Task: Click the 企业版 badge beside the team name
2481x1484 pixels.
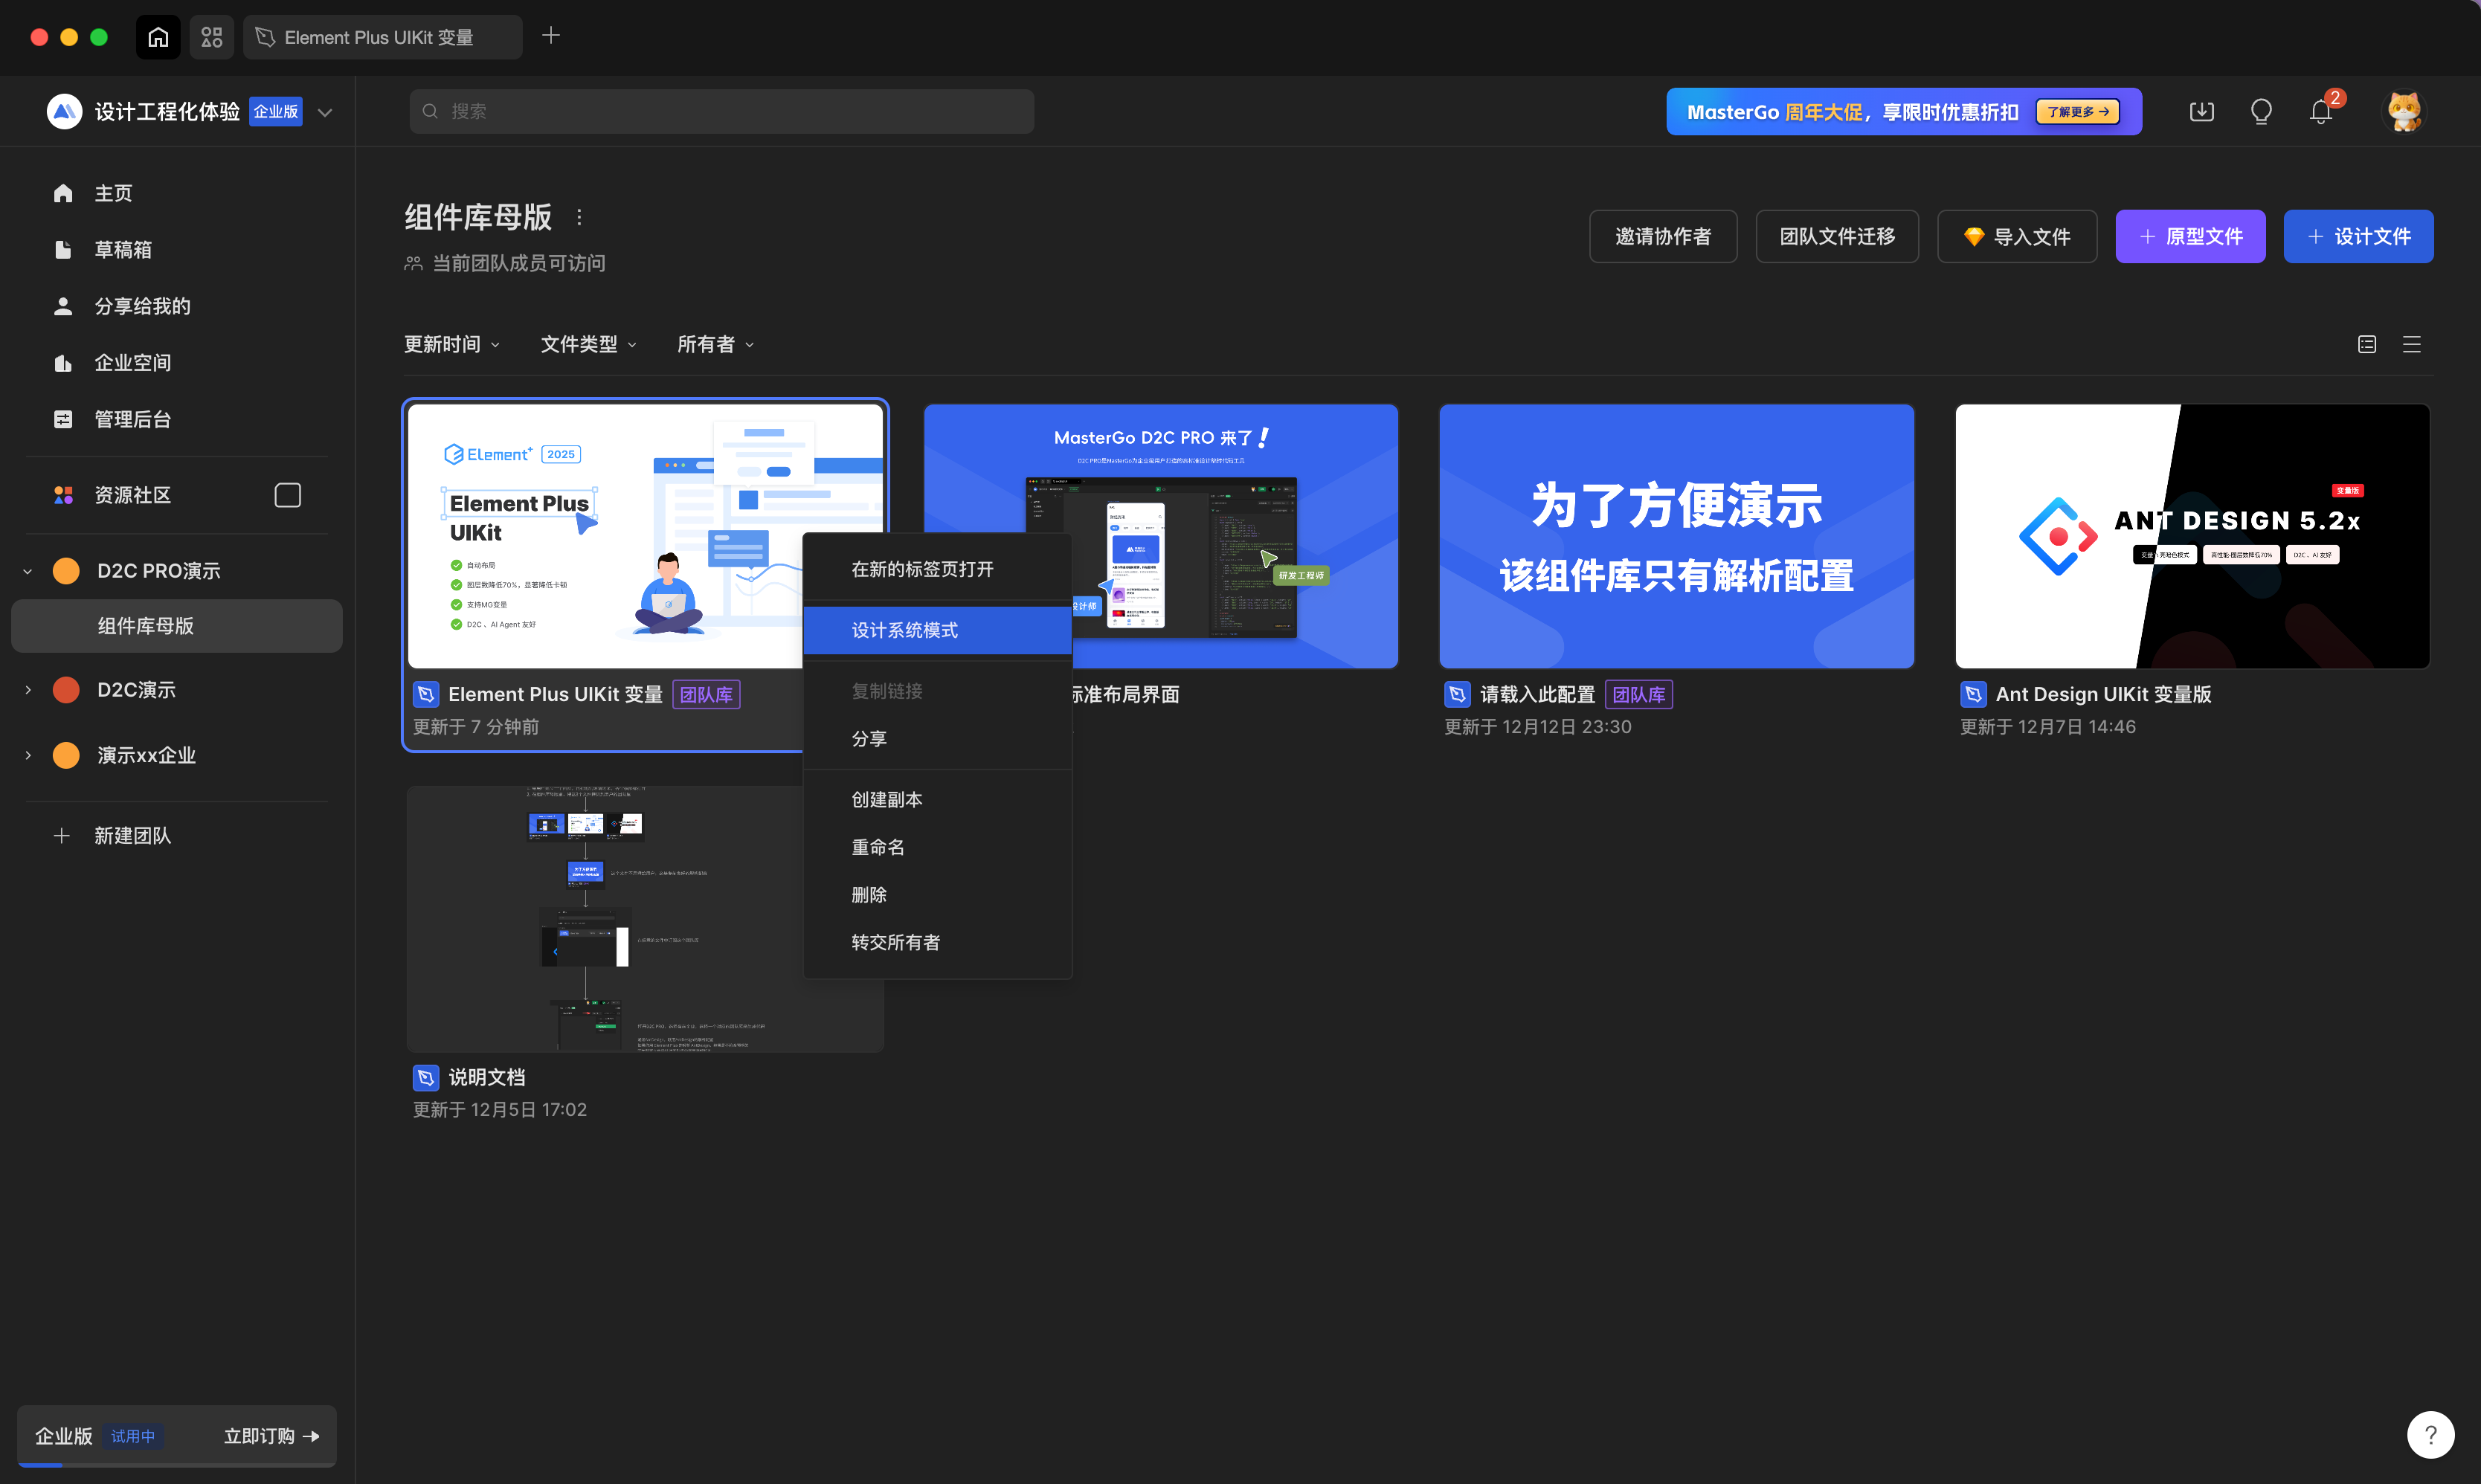Action: click(276, 111)
